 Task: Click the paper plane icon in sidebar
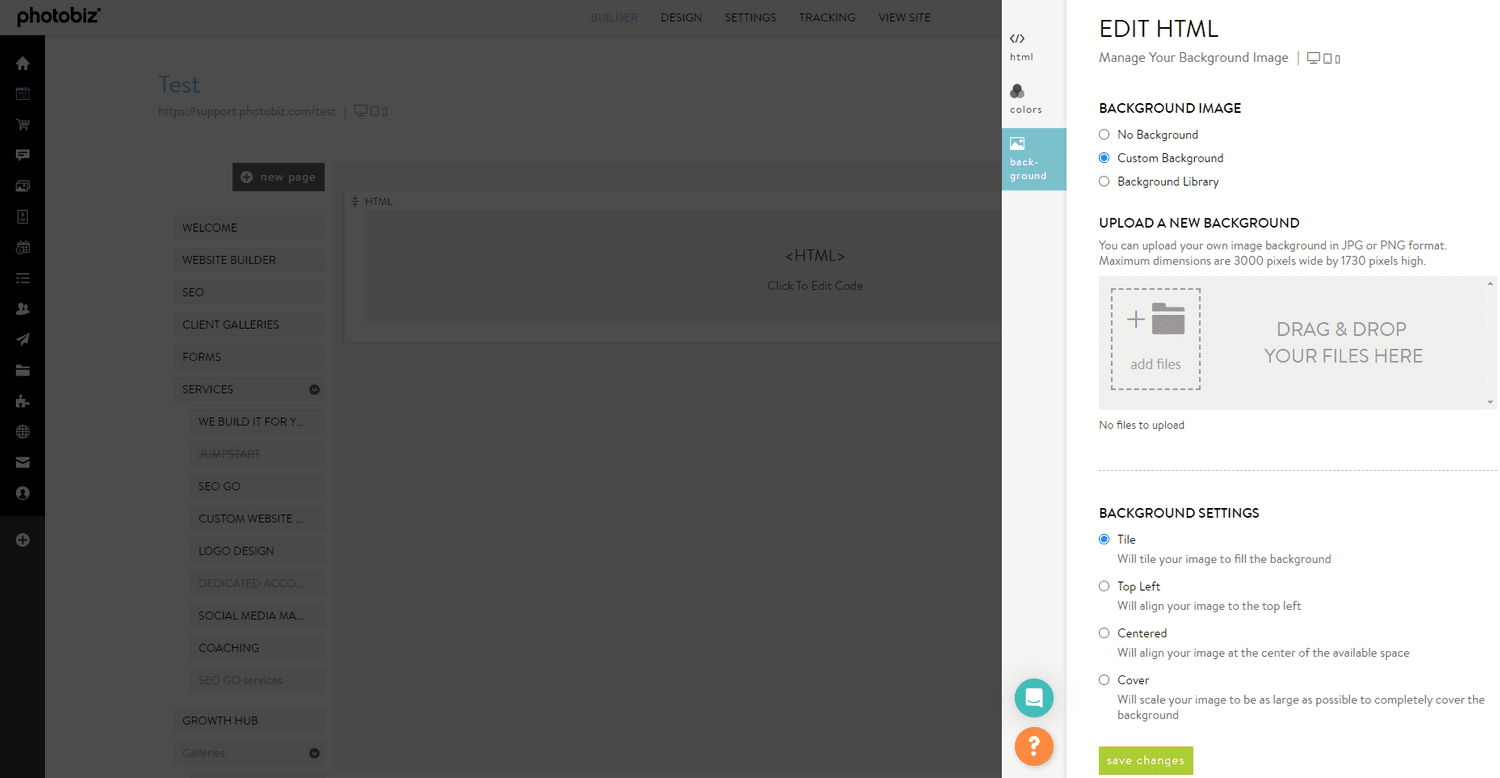22,339
